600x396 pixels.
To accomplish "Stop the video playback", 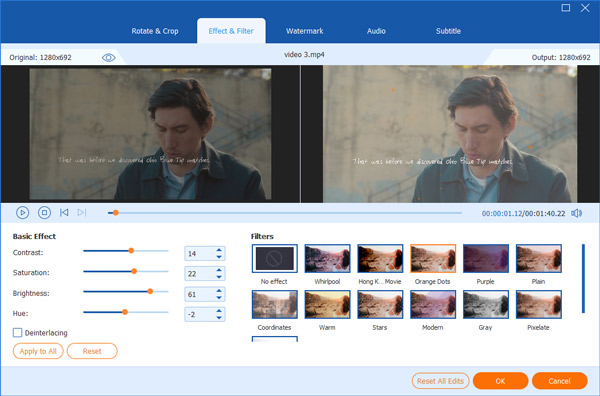I will (44, 212).
